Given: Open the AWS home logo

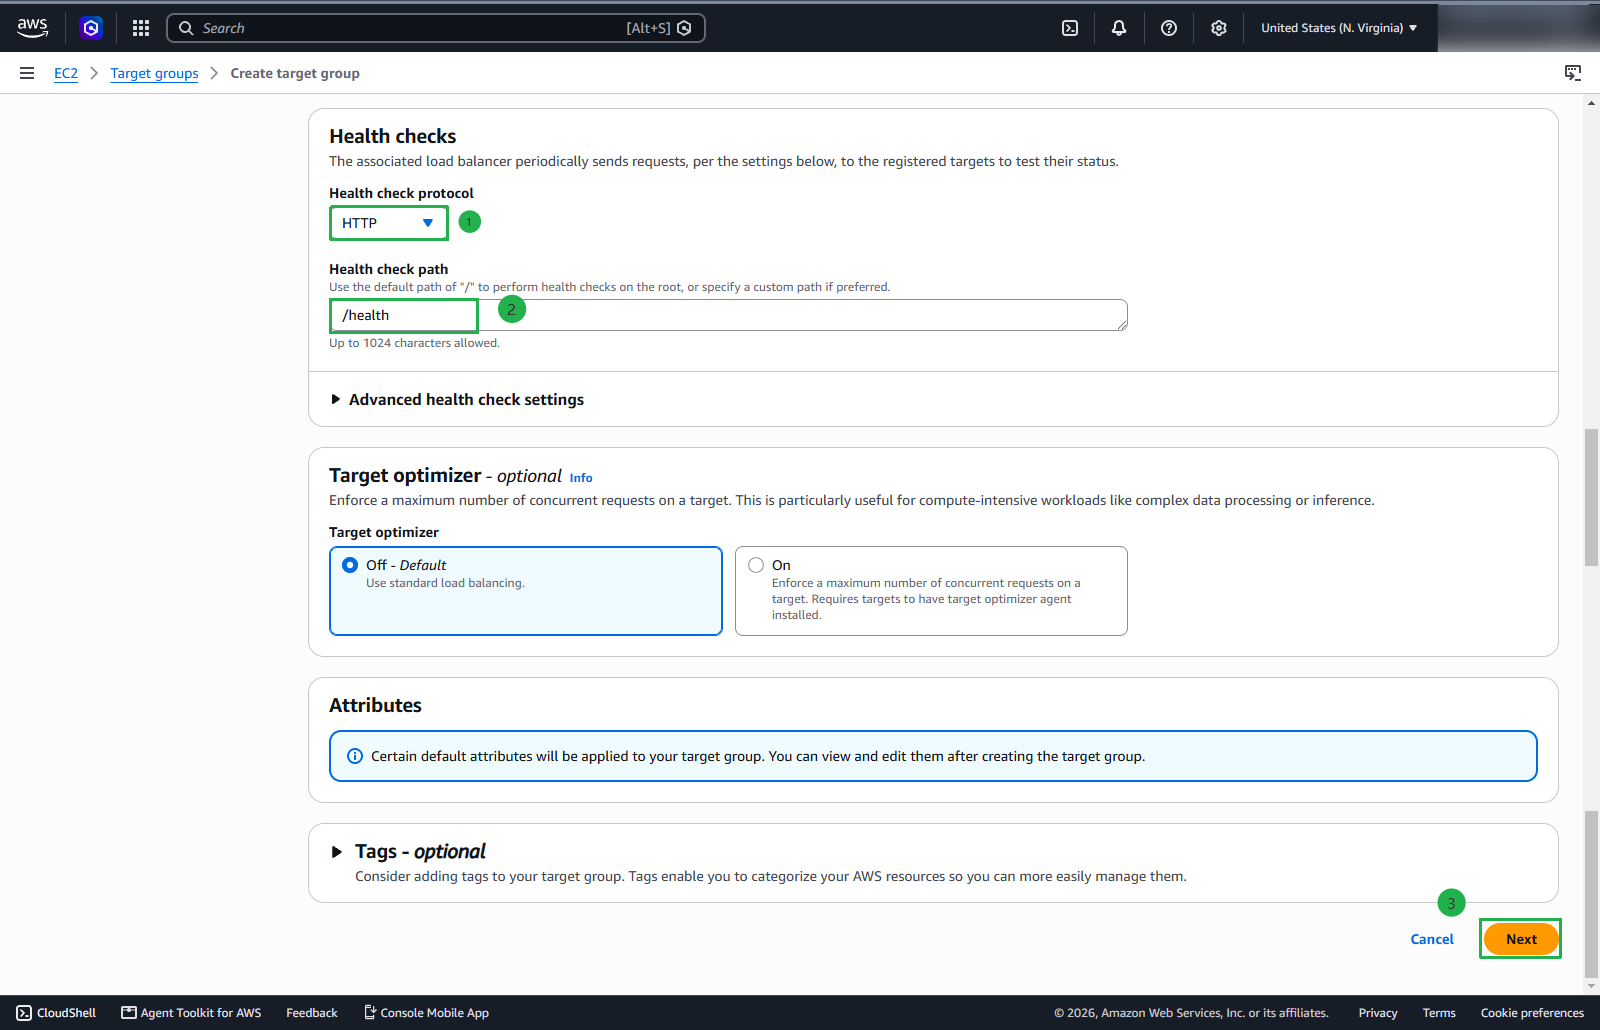Looking at the screenshot, I should (x=32, y=28).
